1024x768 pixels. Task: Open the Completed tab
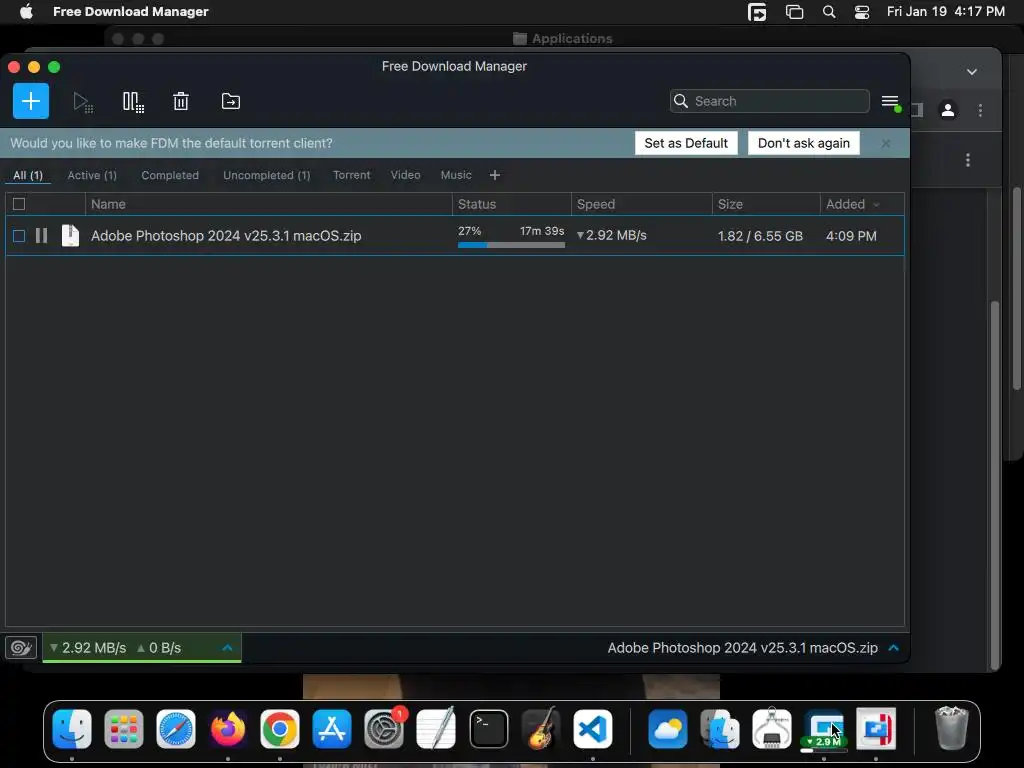[x=170, y=175]
